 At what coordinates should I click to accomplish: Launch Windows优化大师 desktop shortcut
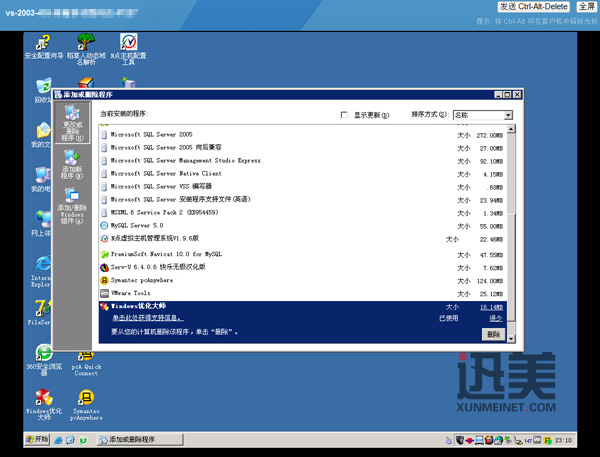tap(44, 404)
